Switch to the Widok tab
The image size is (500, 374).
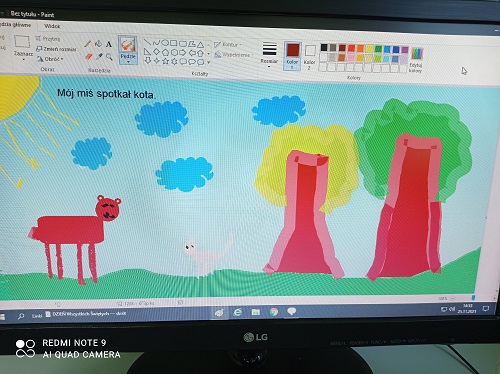tap(52, 26)
